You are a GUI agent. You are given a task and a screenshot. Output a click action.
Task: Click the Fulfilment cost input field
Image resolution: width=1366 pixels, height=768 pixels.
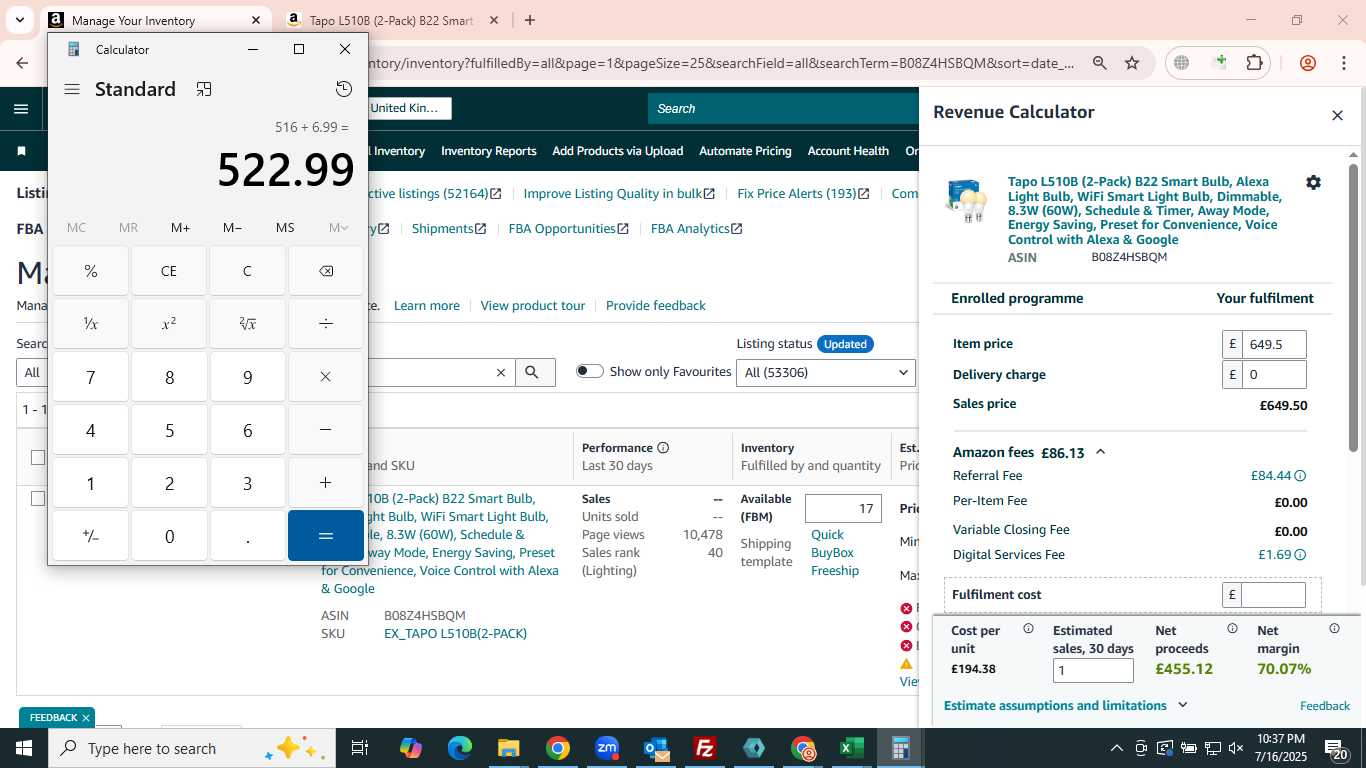click(1274, 595)
